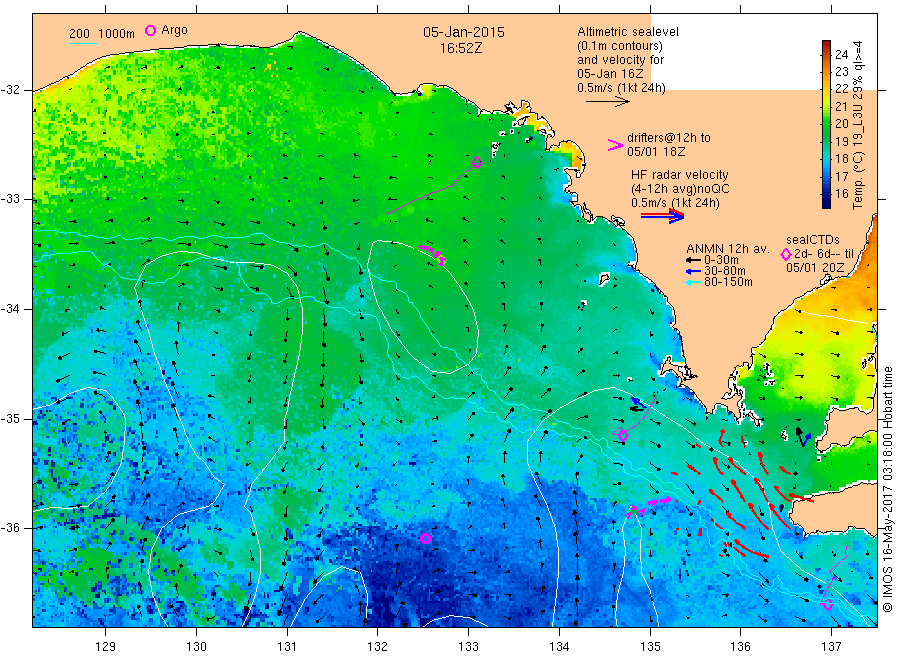The image size is (900, 660).
Task: Click the cyan 80-150m ANMN arrow
Action: 695,282
